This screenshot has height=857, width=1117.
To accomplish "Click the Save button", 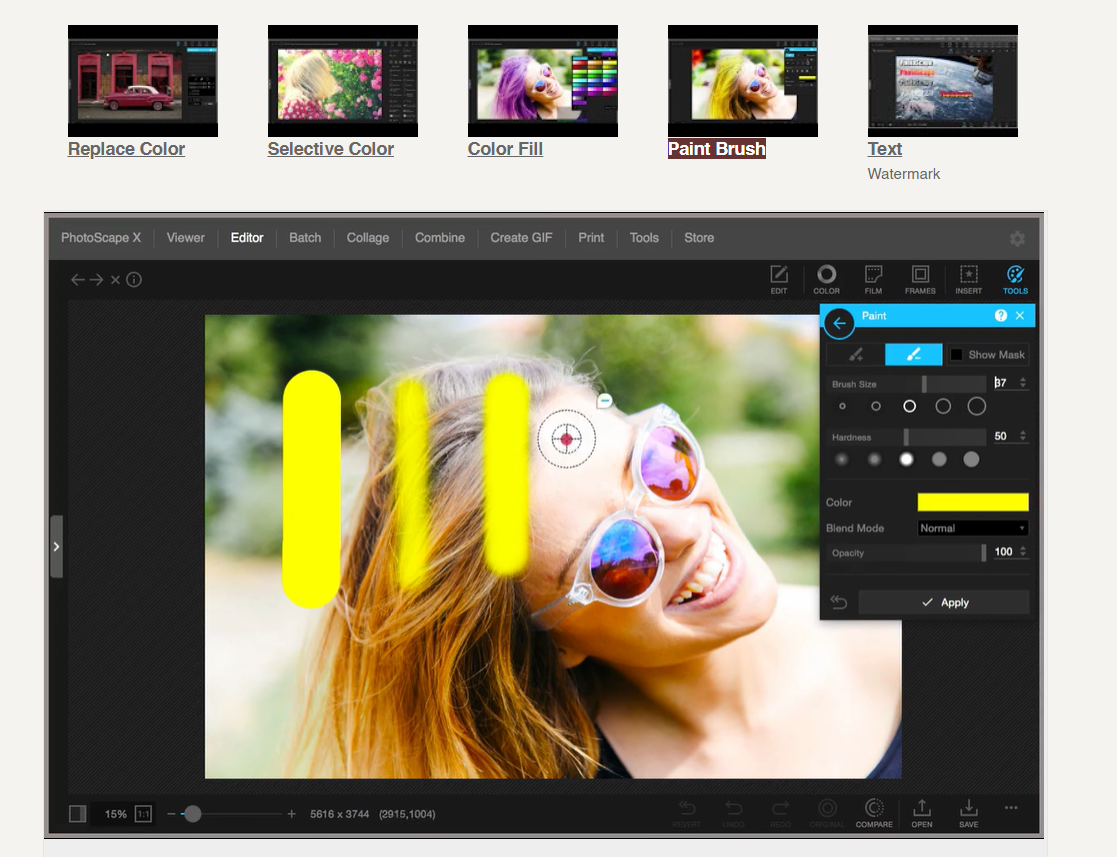I will coord(969,813).
